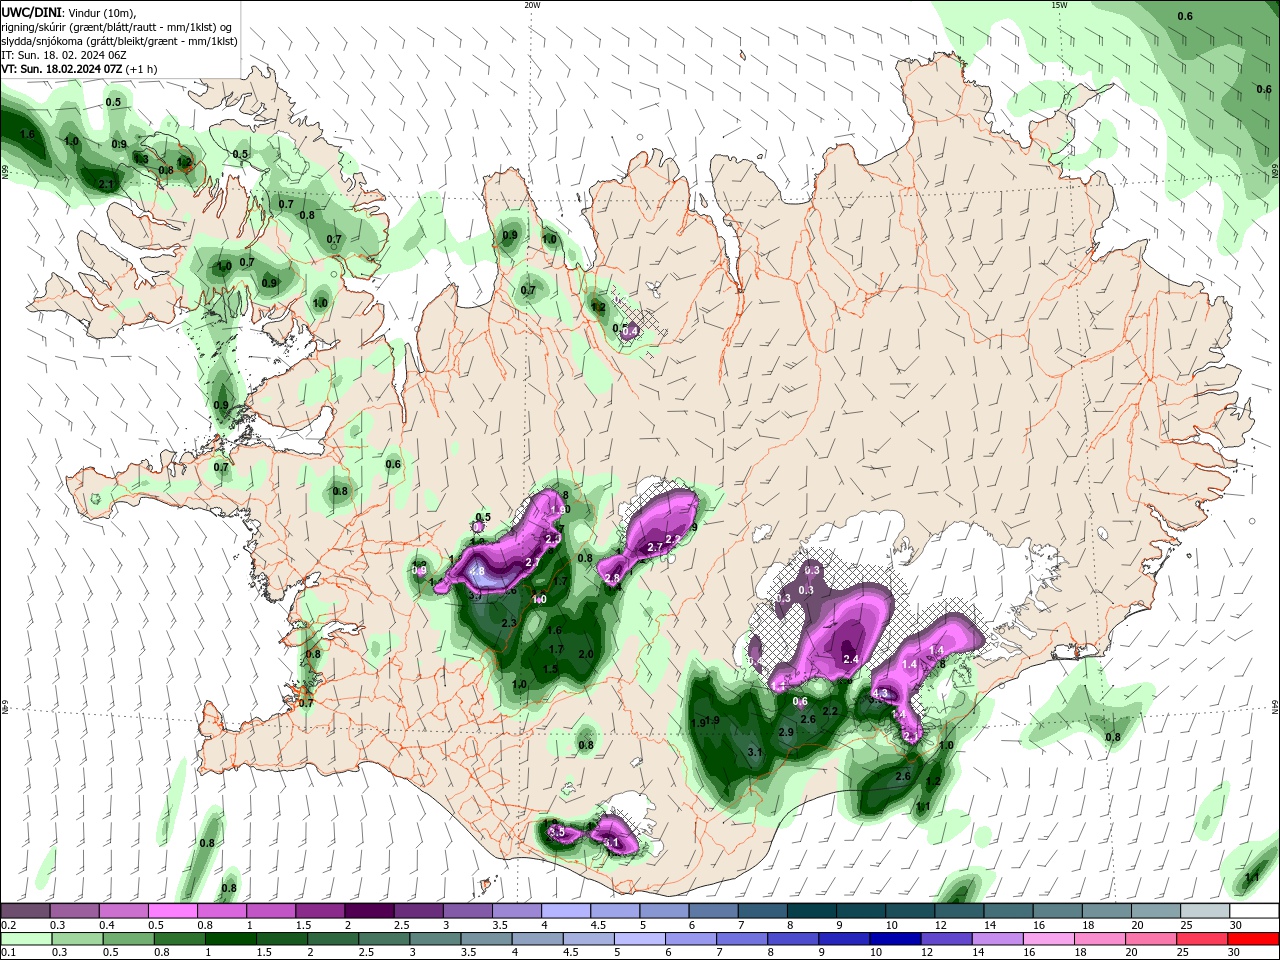This screenshot has width=1280, height=960.
Task: Click the '0.2' label on top legend row
Action: click(8, 925)
